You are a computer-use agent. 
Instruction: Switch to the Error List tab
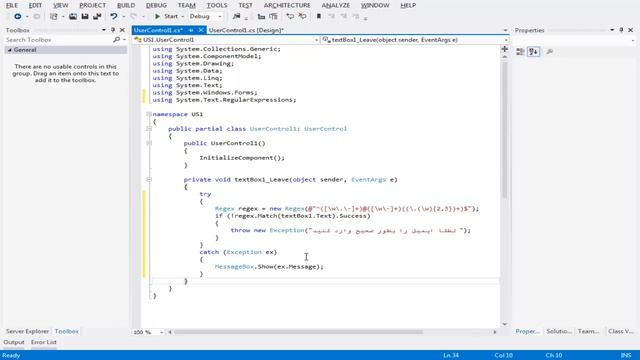point(44,342)
